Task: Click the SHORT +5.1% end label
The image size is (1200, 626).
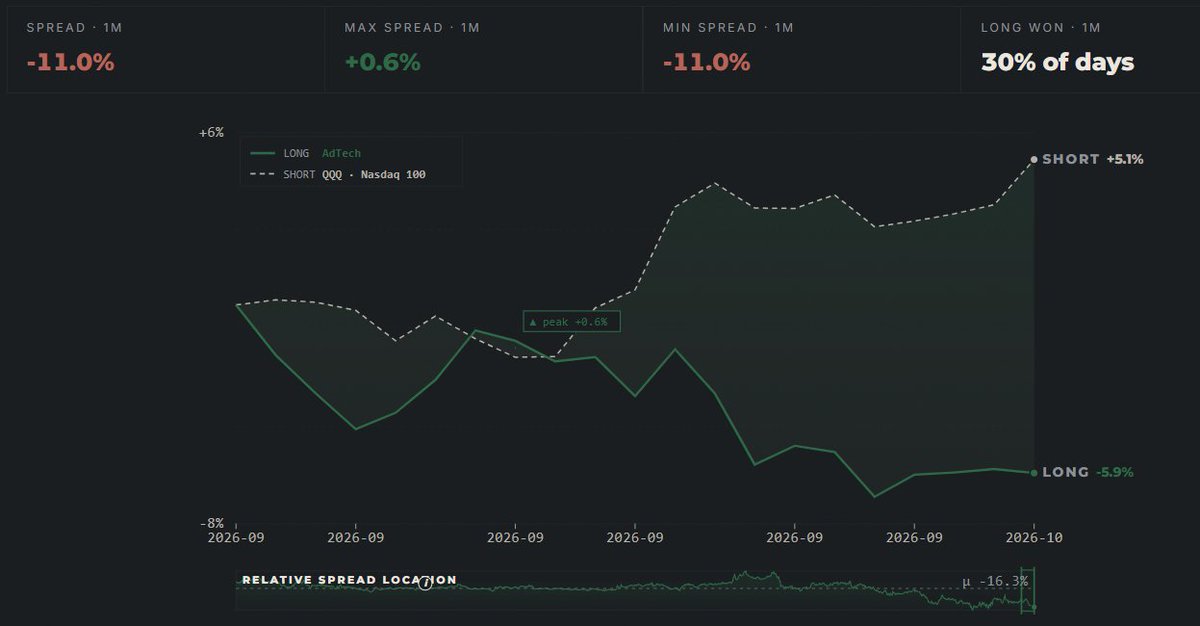Action: (1093, 159)
